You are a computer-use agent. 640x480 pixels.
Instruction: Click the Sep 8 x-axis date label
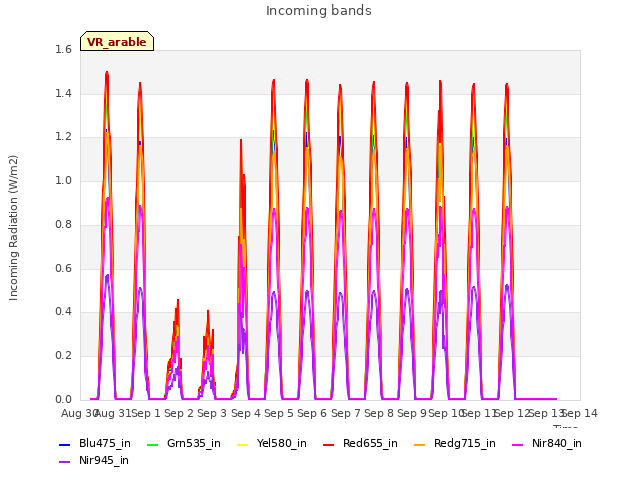(379, 413)
